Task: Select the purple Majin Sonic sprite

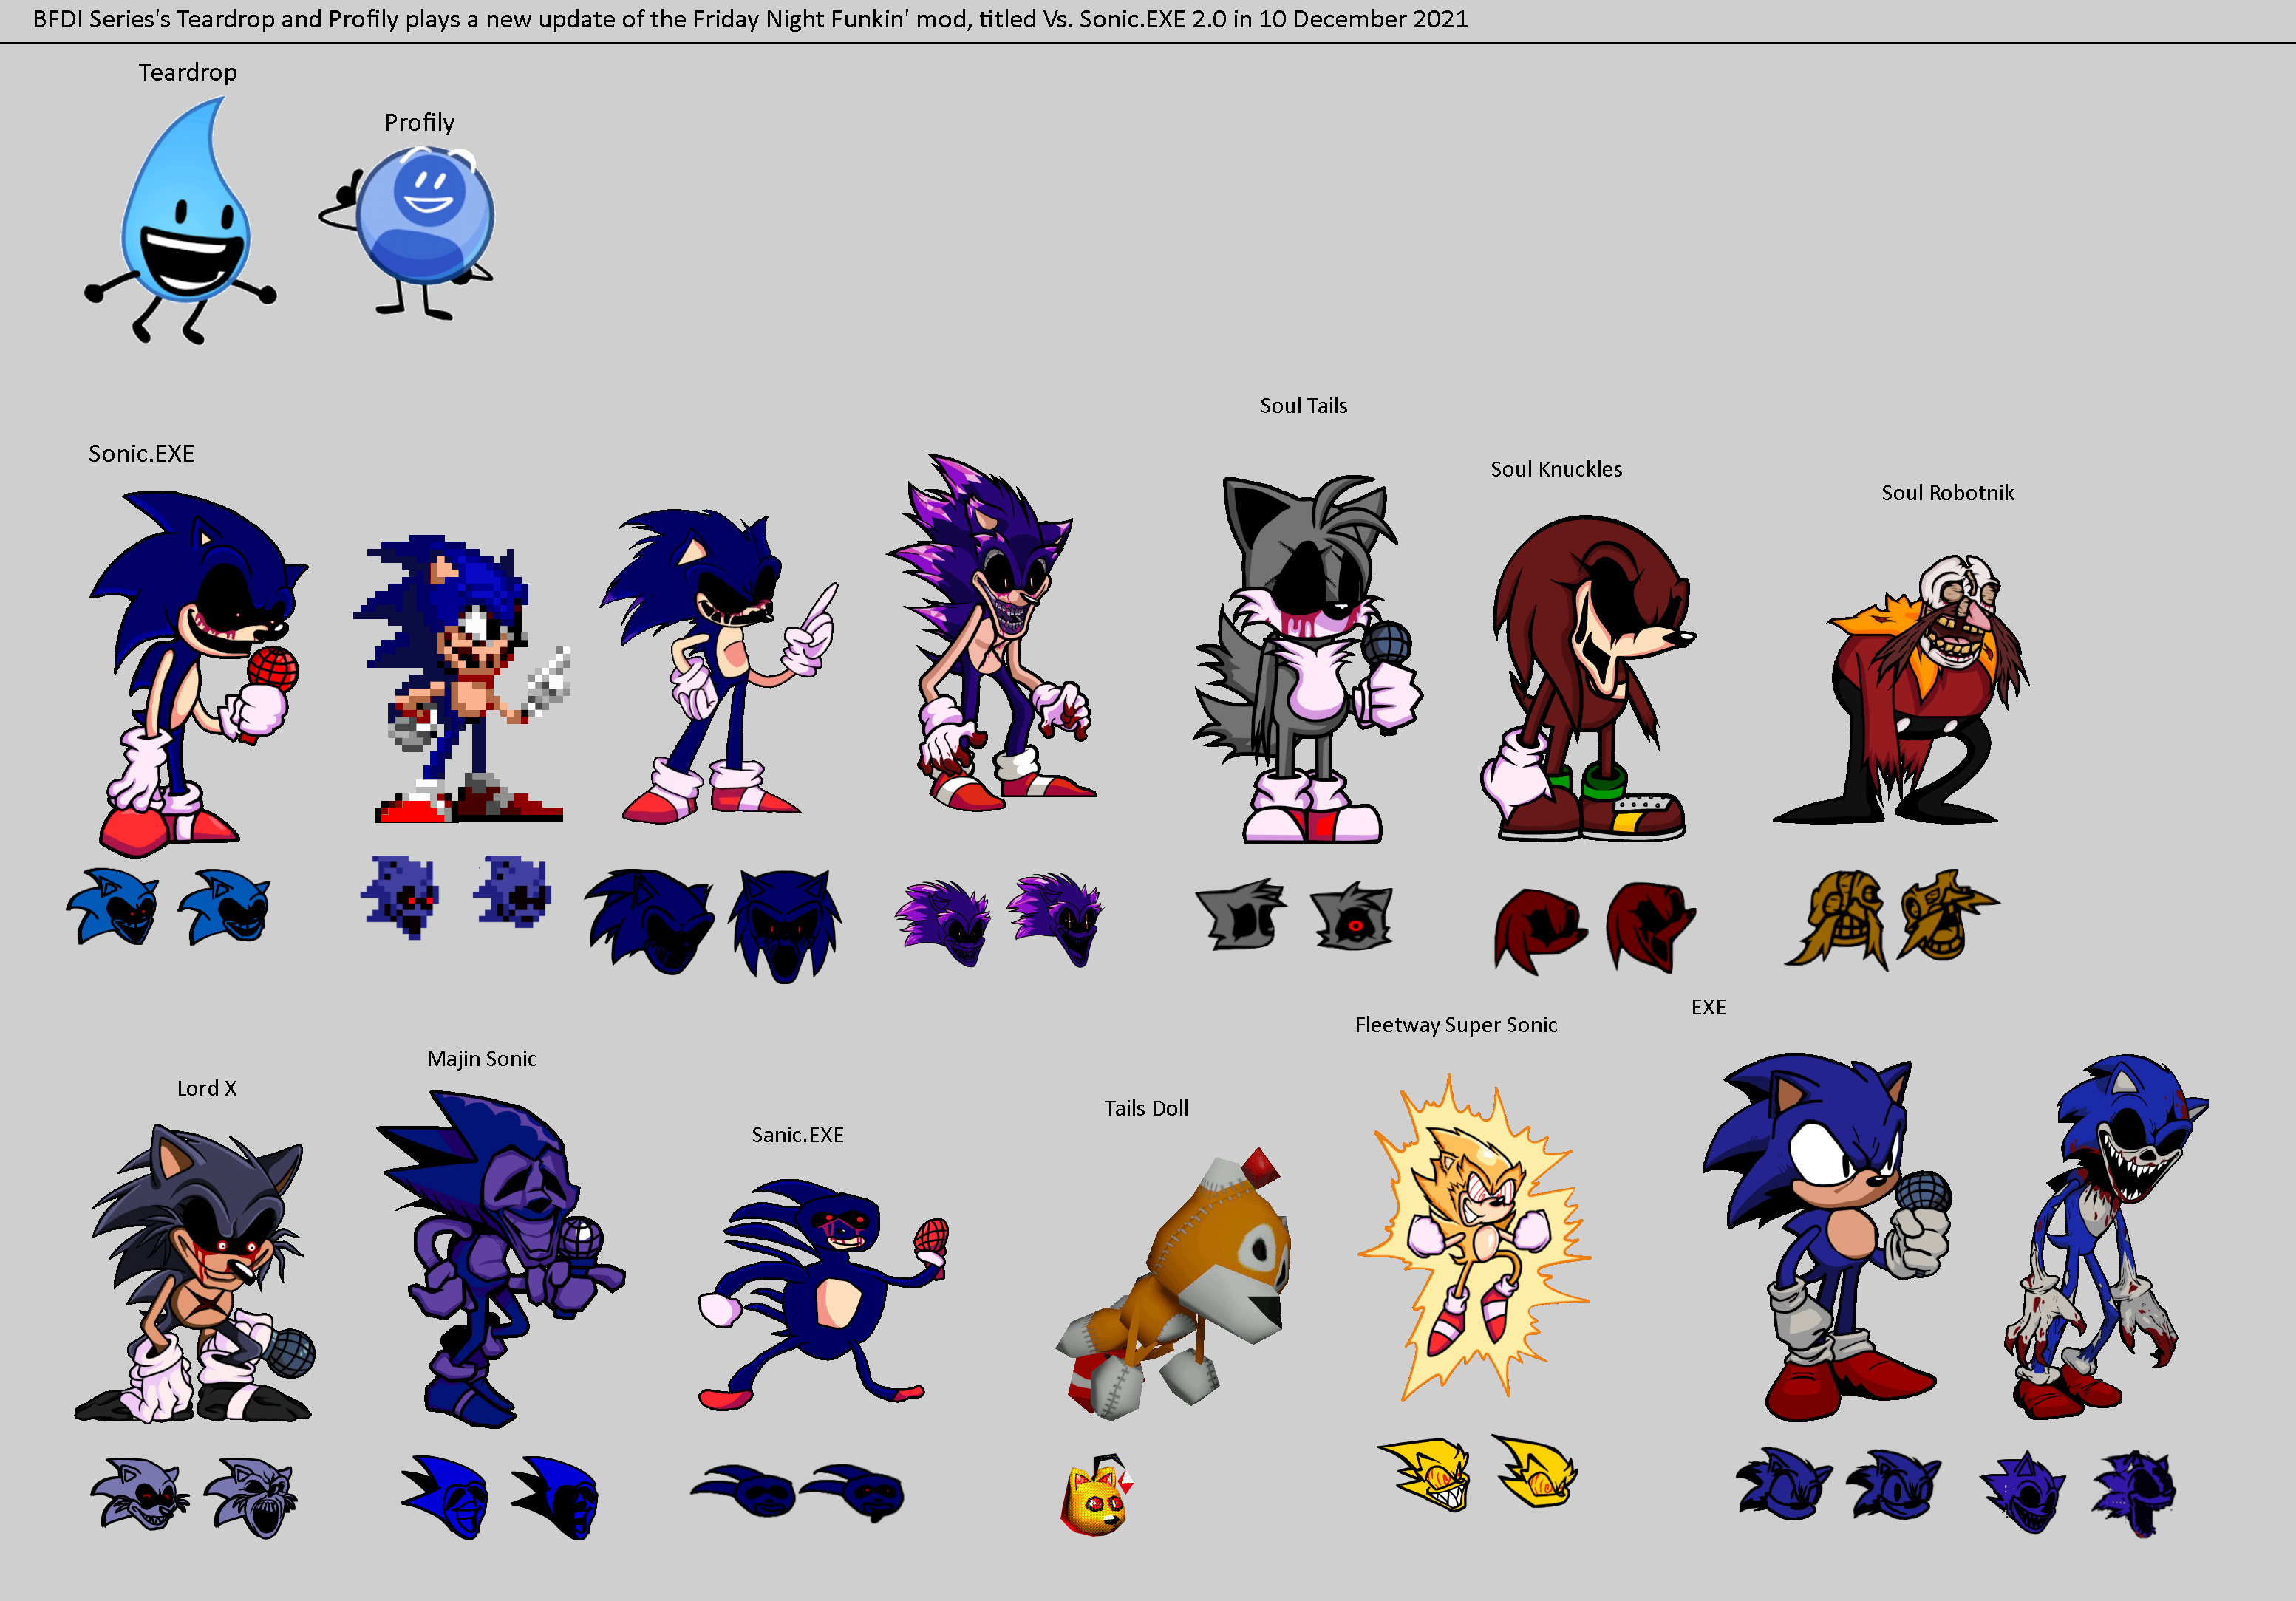Action: pos(500,1259)
